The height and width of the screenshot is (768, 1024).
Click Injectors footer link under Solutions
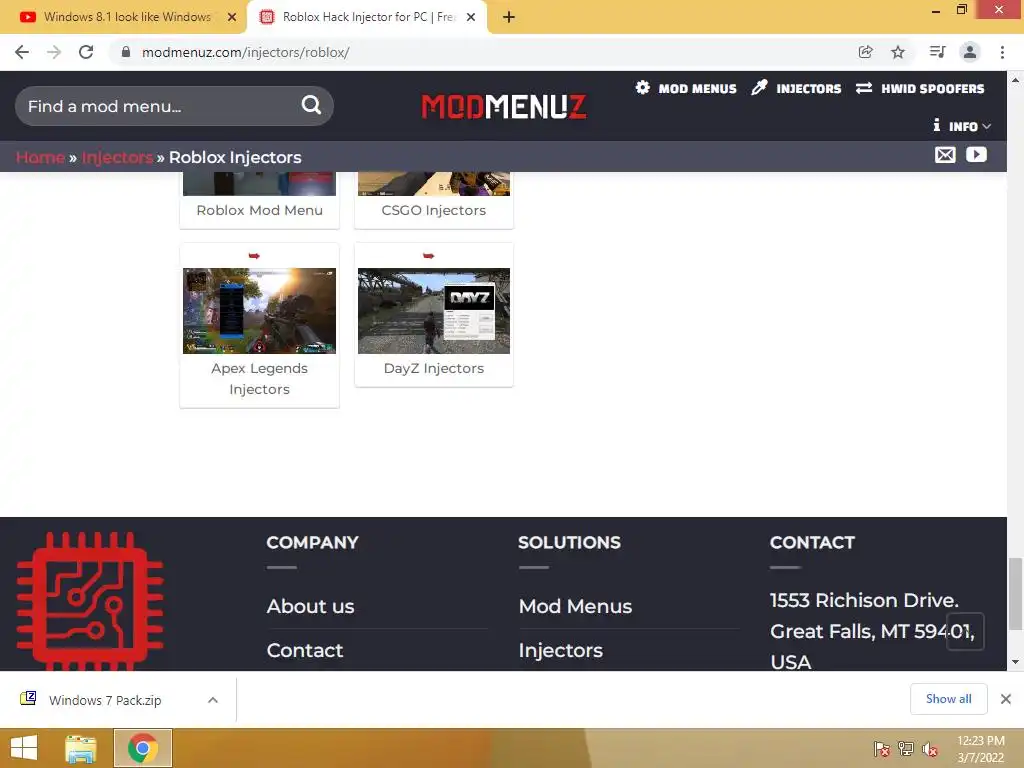(x=560, y=650)
